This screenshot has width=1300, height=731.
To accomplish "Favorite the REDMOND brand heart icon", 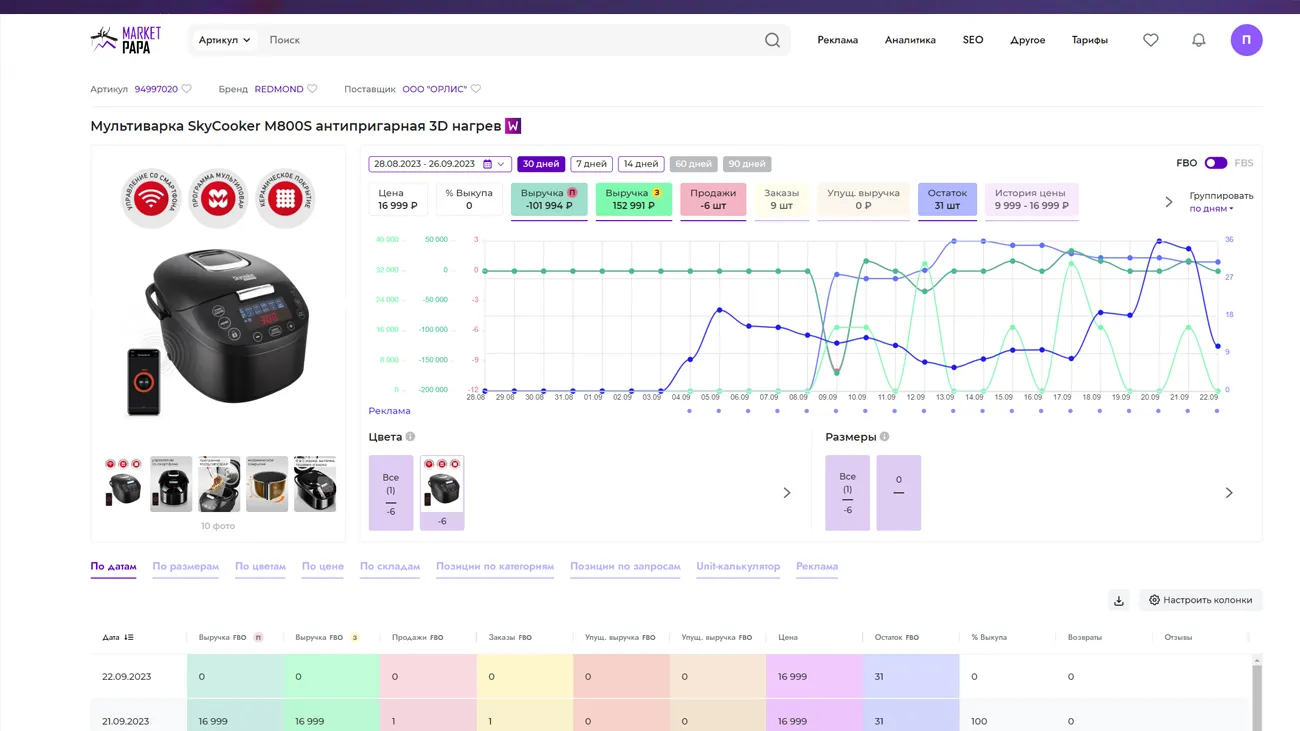I will 312,89.
